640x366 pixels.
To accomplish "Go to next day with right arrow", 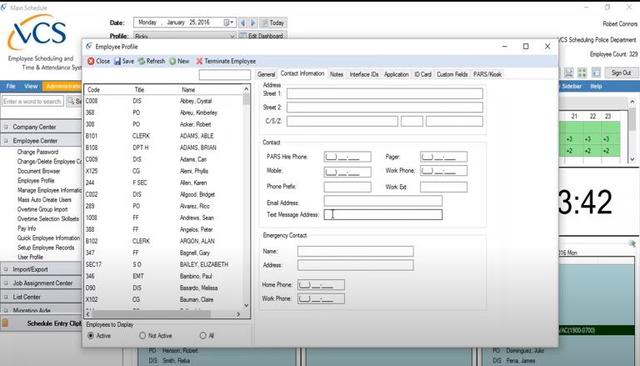I will [x=253, y=23].
